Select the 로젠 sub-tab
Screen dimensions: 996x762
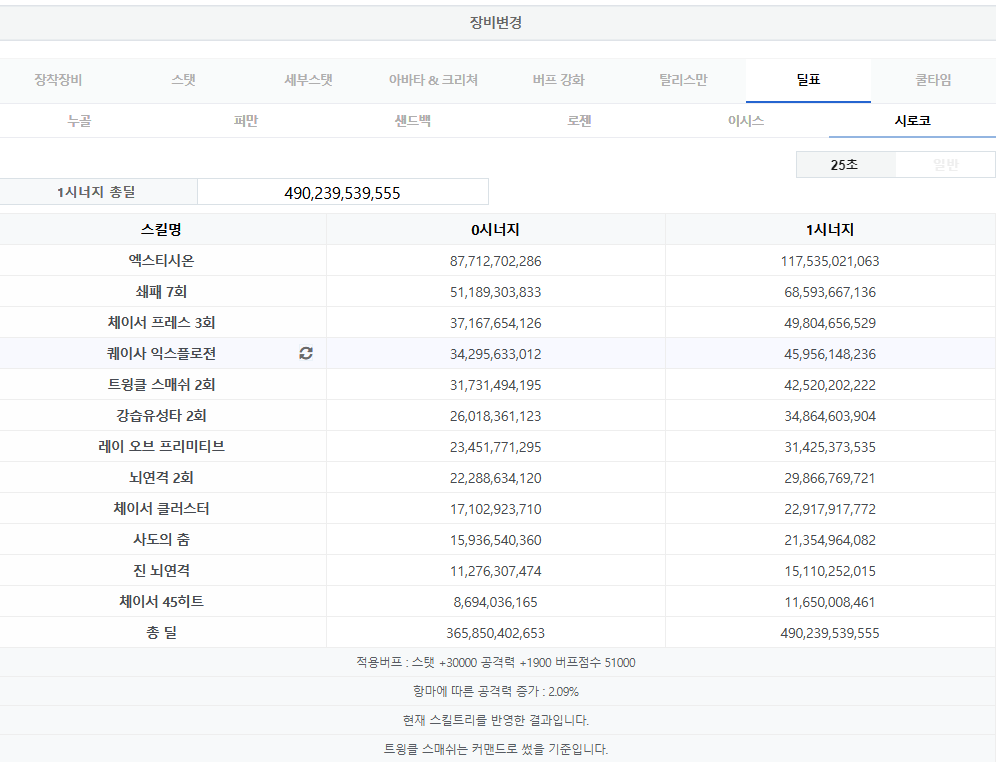click(579, 121)
